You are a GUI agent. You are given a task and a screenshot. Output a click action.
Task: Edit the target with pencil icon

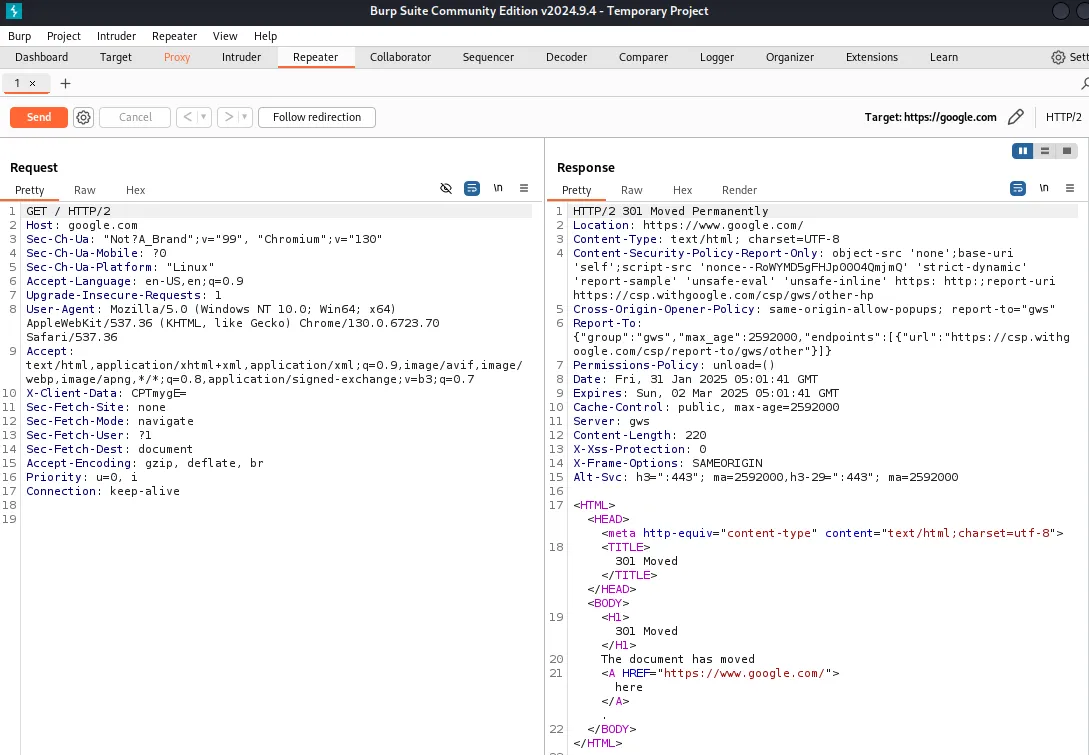[x=1015, y=117]
